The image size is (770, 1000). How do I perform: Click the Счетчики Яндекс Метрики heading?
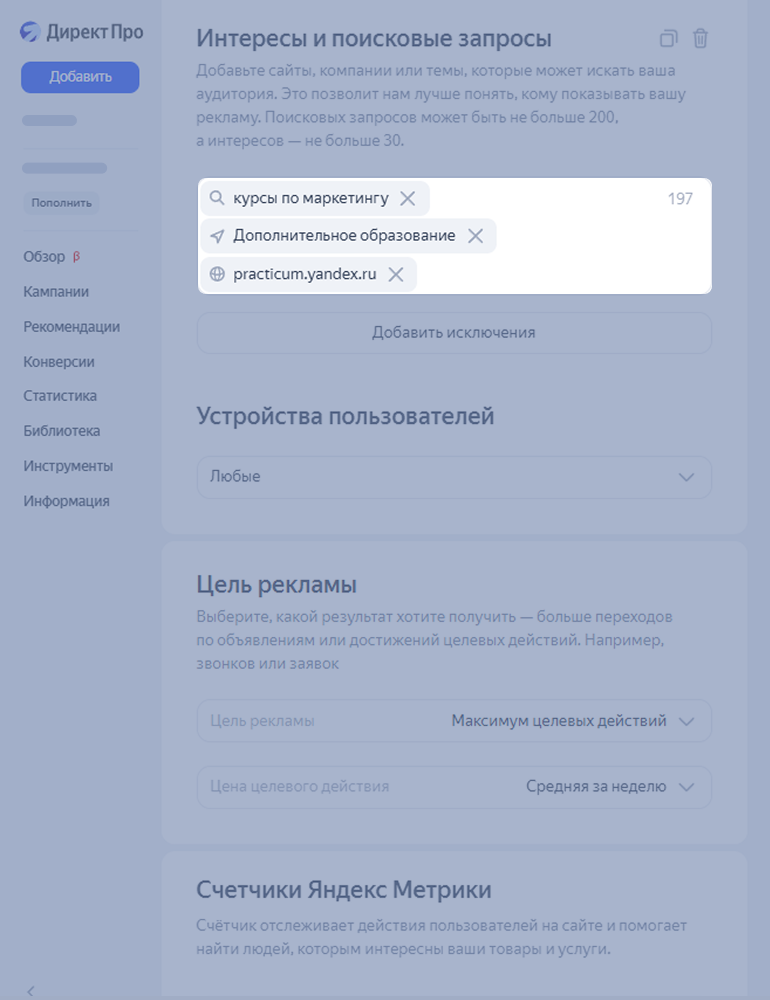(x=344, y=889)
